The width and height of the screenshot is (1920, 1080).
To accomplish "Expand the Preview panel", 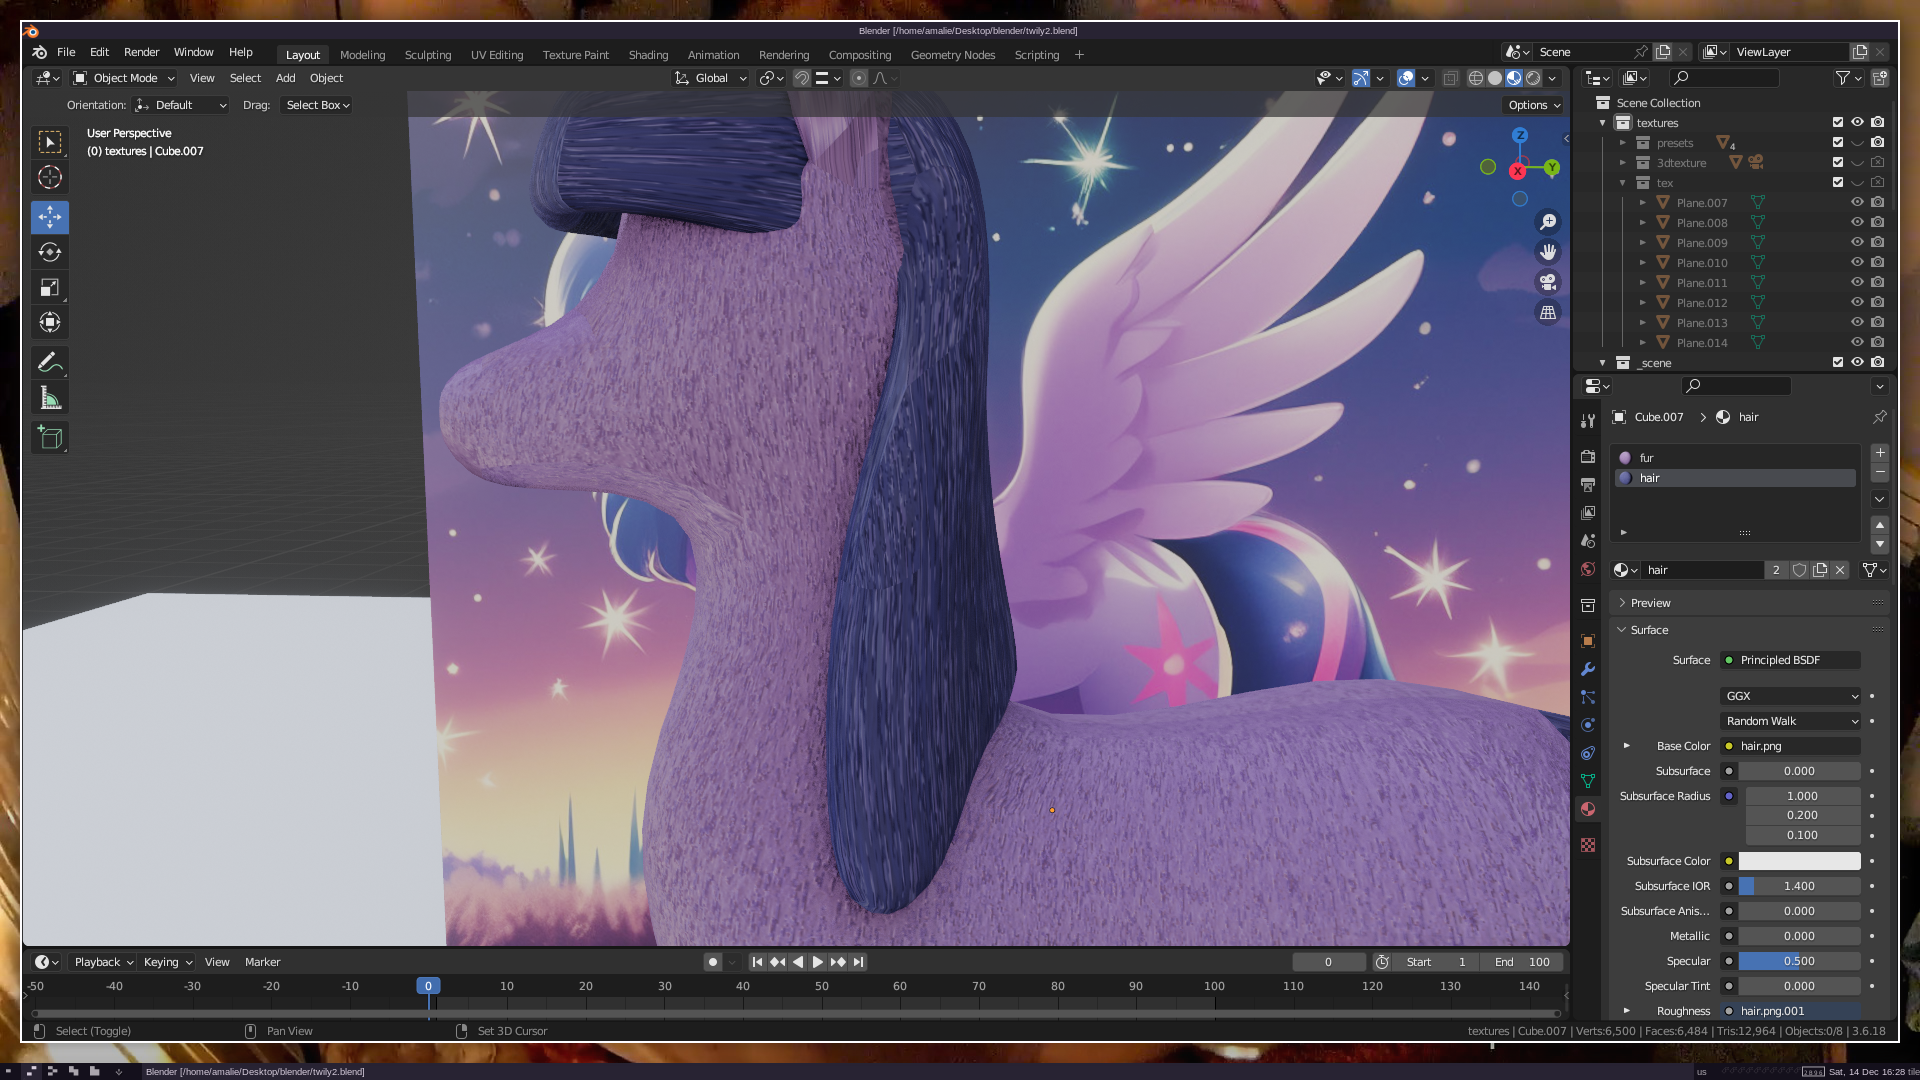I will pos(1650,603).
